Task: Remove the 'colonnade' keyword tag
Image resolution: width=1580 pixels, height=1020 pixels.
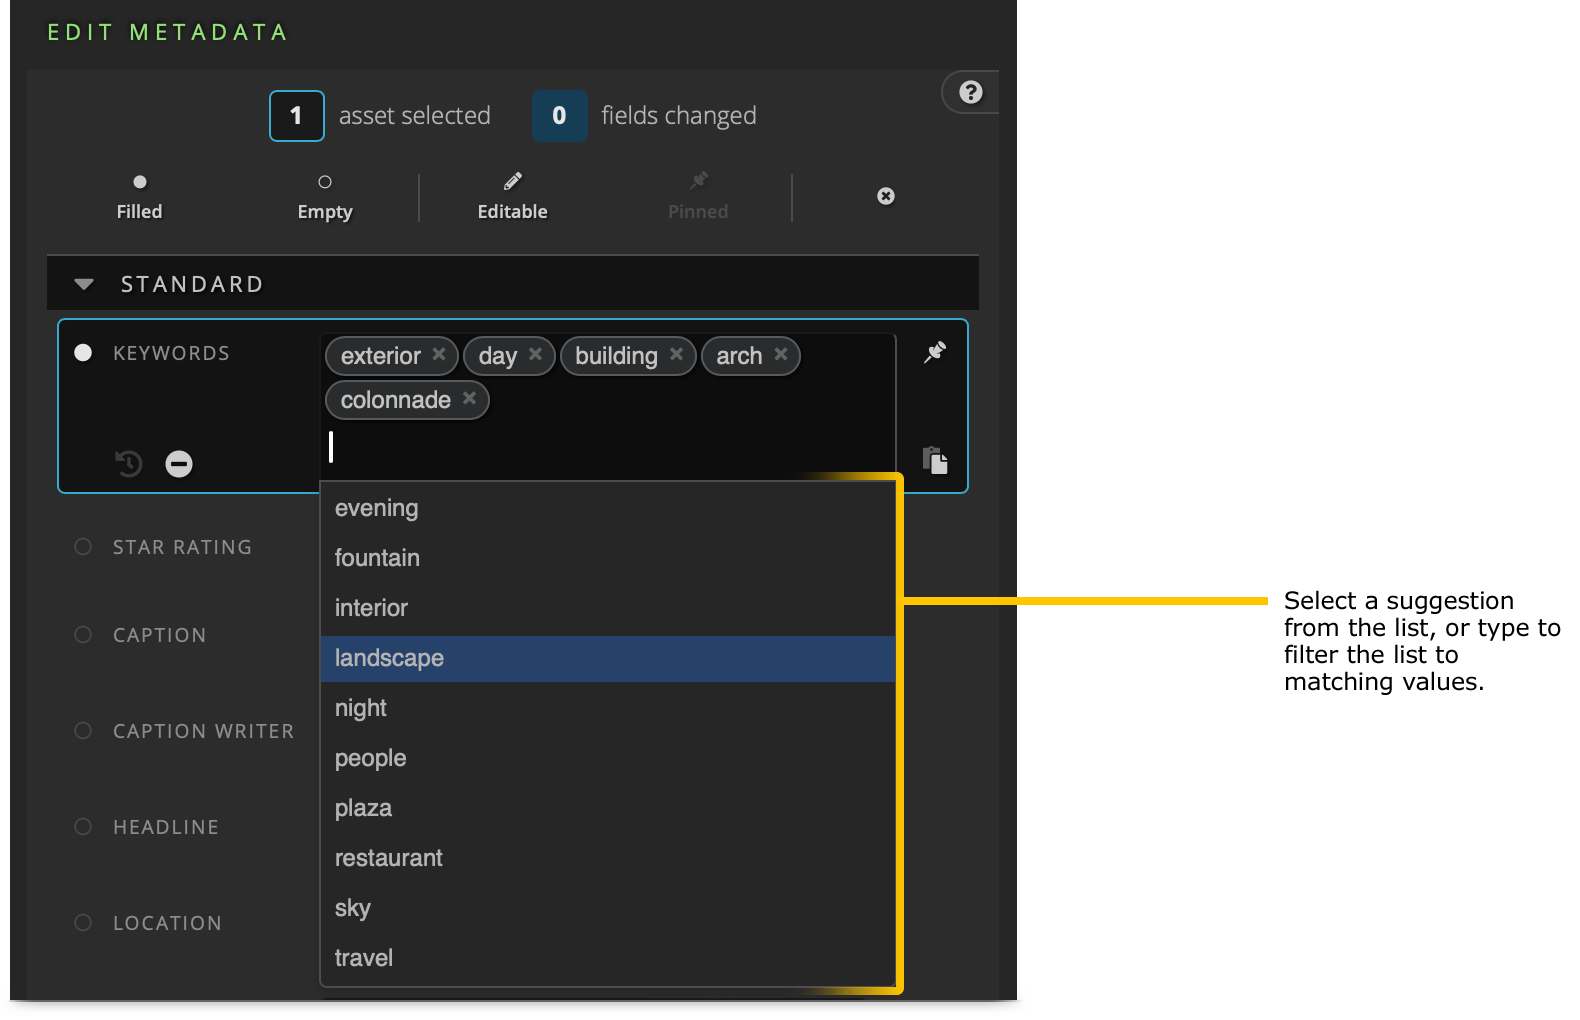Action: tap(469, 398)
